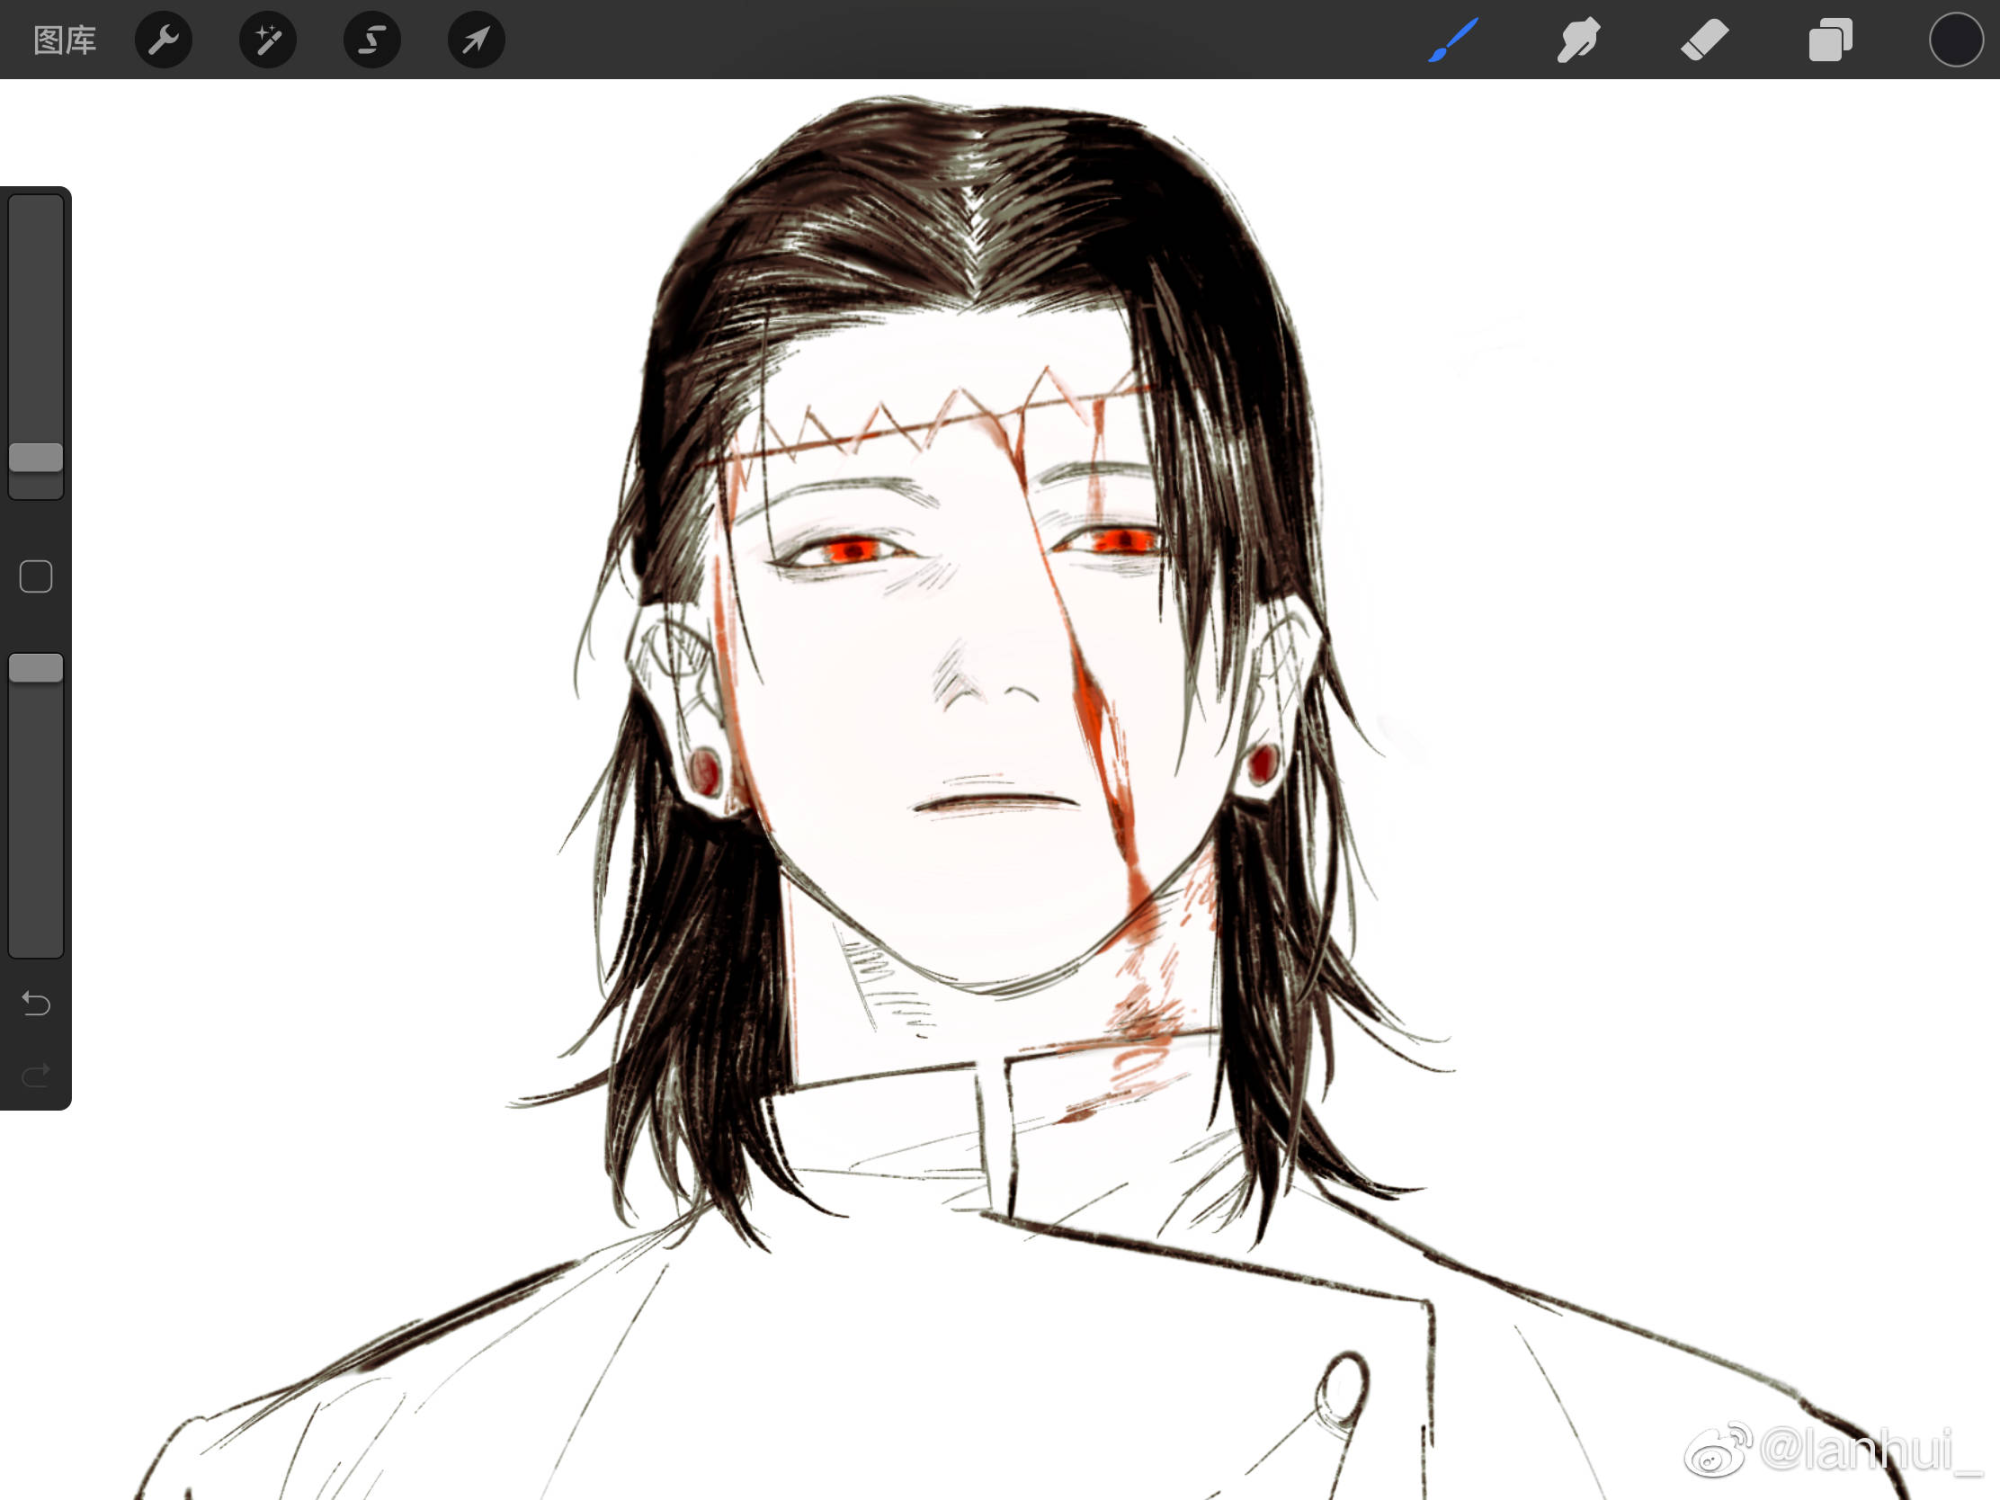Activate the Transform arrow tool
This screenshot has width=2000, height=1500.
tap(476, 40)
